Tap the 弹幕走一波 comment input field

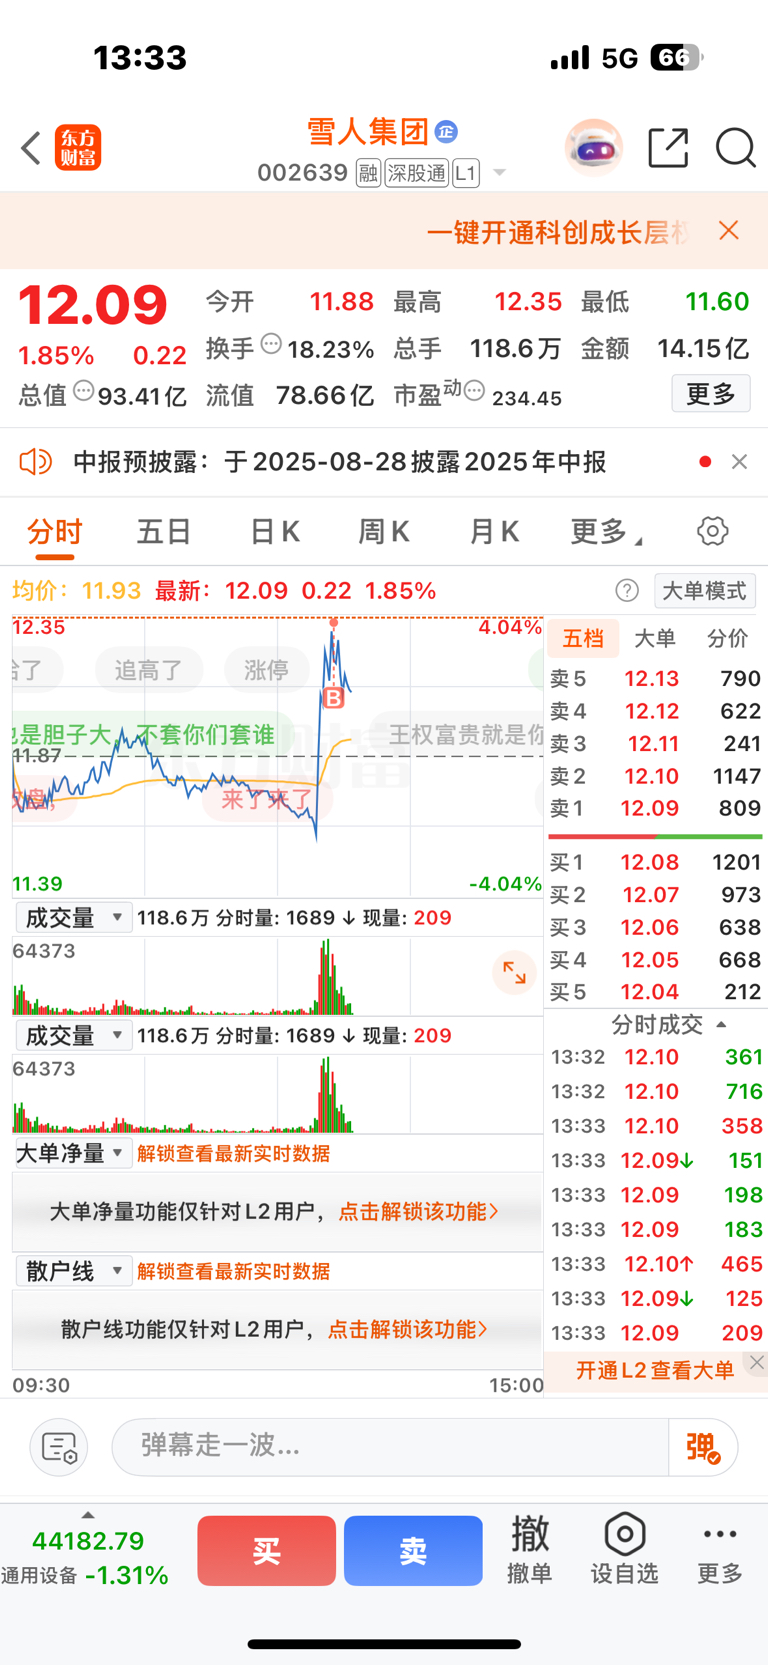[x=390, y=1447]
